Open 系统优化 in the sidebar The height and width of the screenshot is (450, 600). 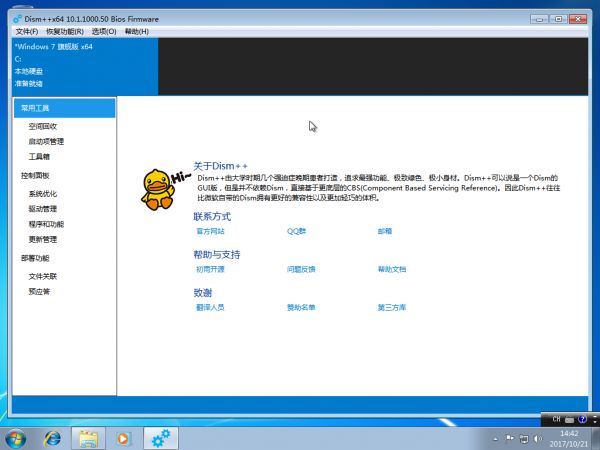42,194
